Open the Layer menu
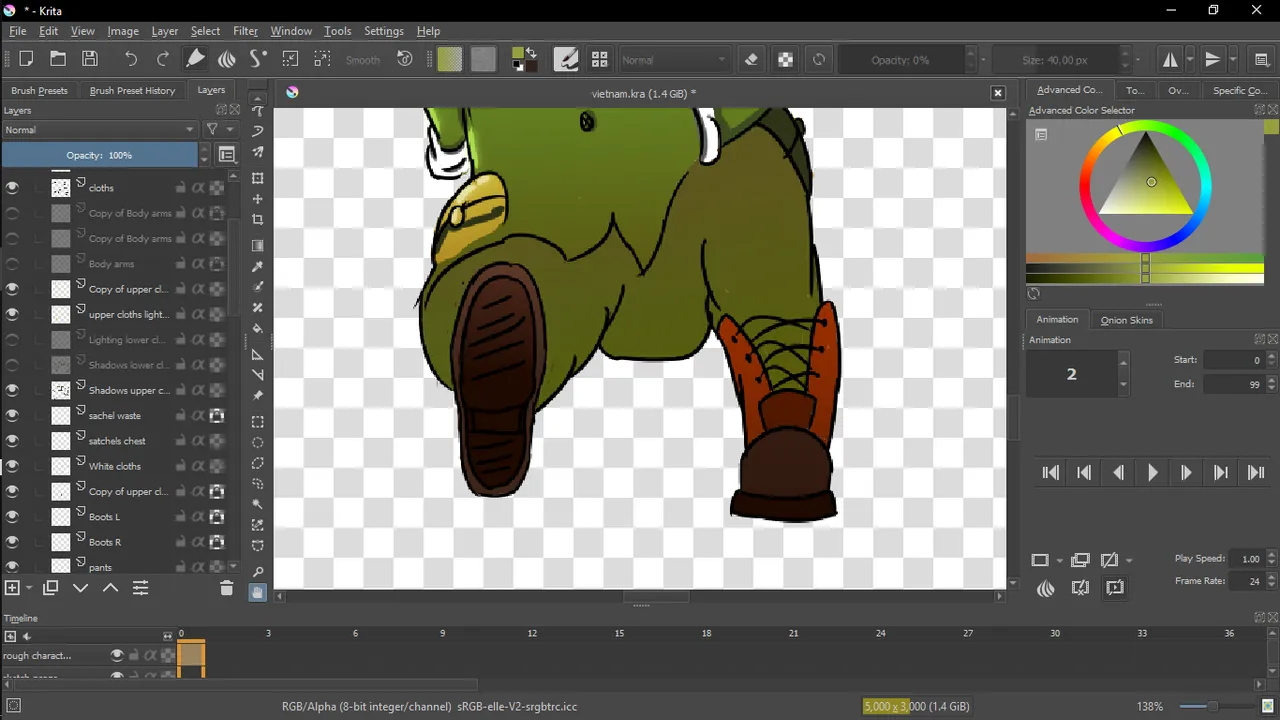Image resolution: width=1280 pixels, height=720 pixels. click(x=165, y=31)
